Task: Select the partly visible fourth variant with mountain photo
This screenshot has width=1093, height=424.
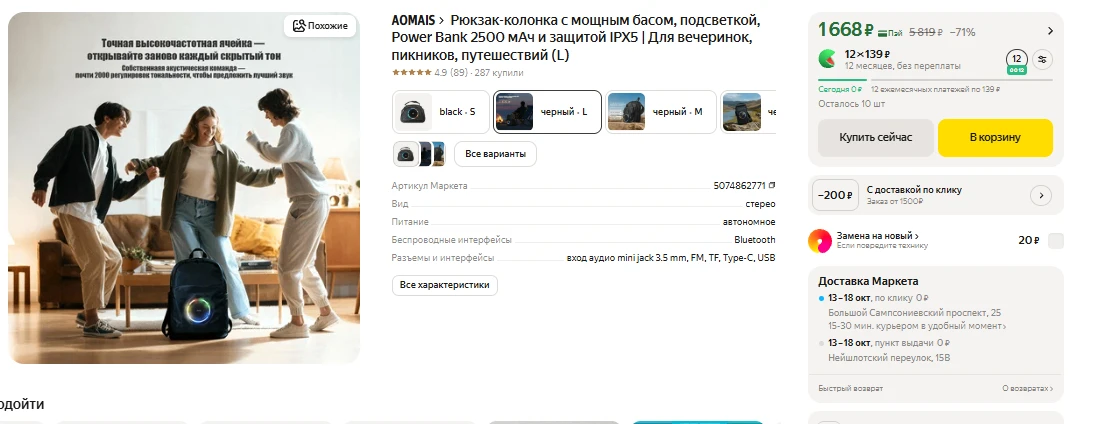Action: click(x=748, y=112)
